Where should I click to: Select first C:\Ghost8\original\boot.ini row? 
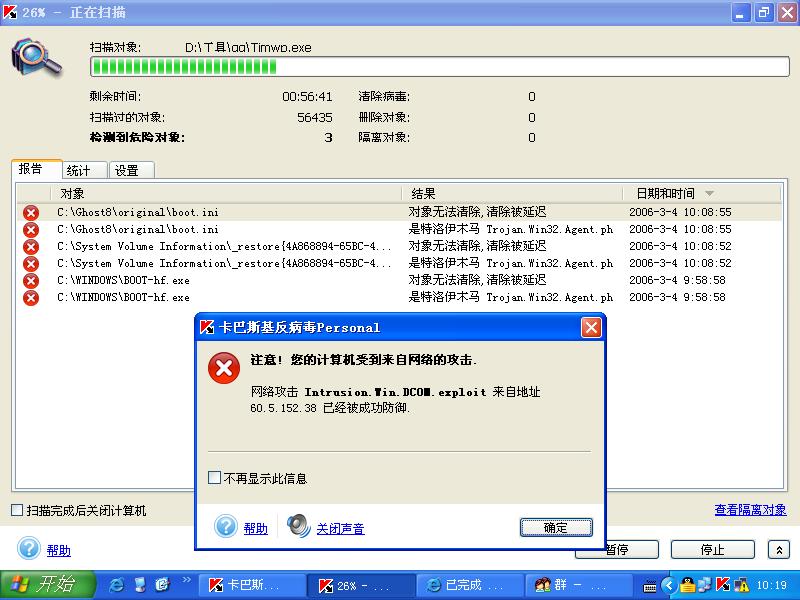(398, 212)
